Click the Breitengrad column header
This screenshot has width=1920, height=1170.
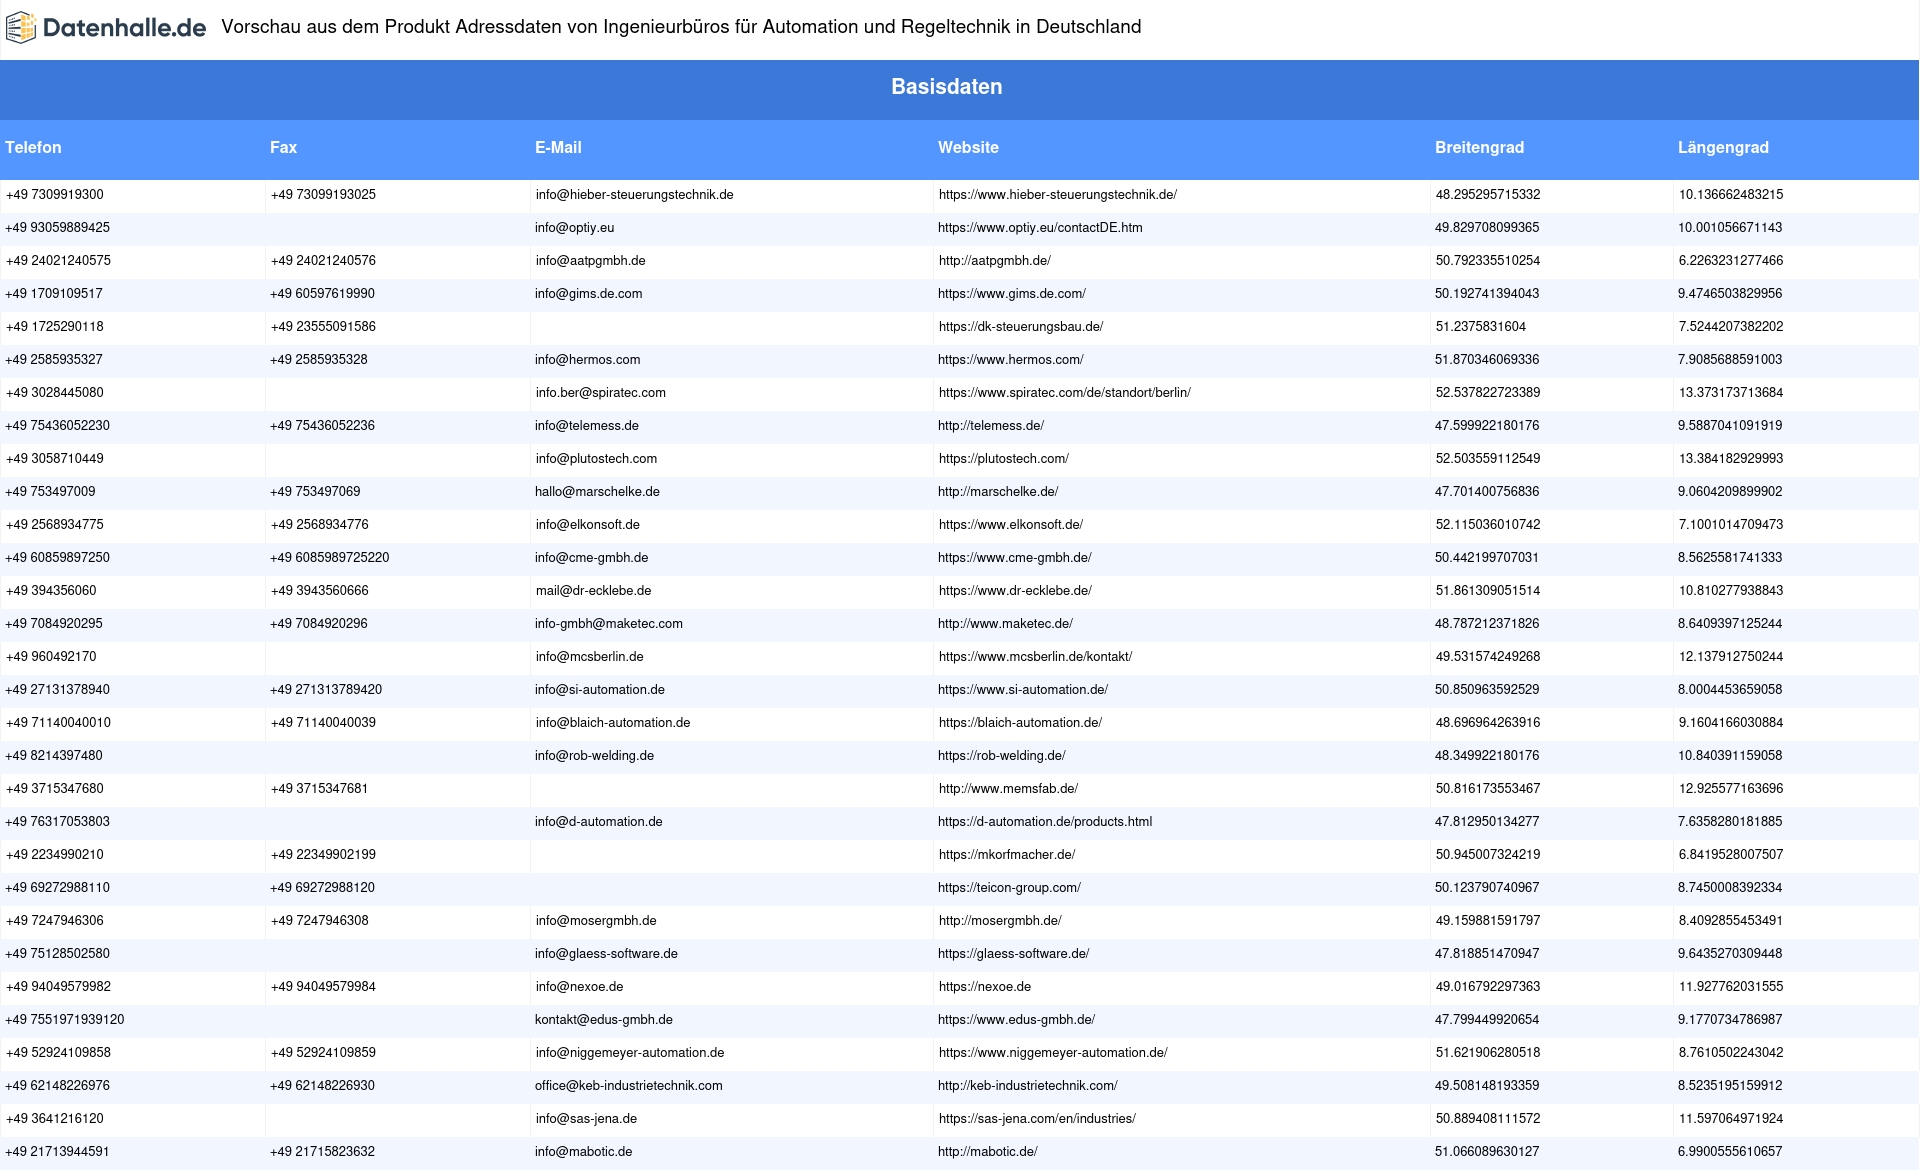pos(1479,148)
